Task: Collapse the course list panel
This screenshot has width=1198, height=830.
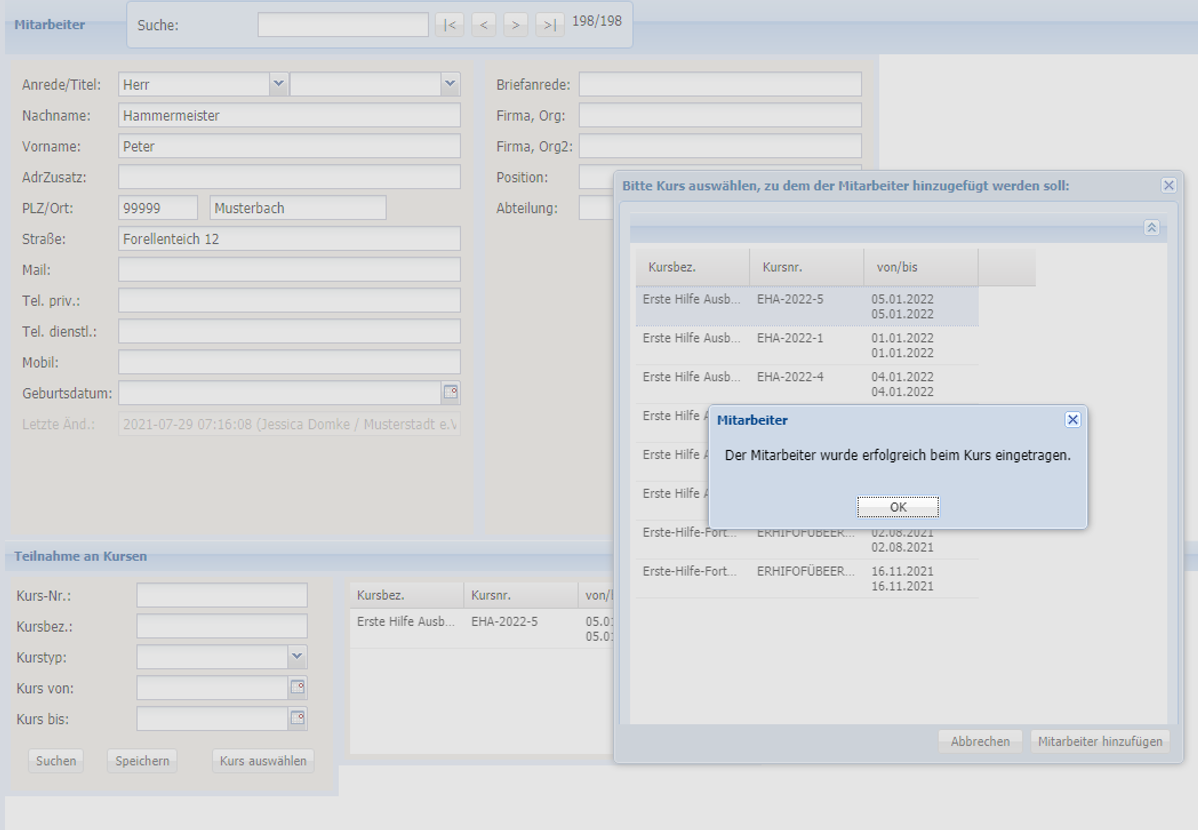Action: (1151, 228)
